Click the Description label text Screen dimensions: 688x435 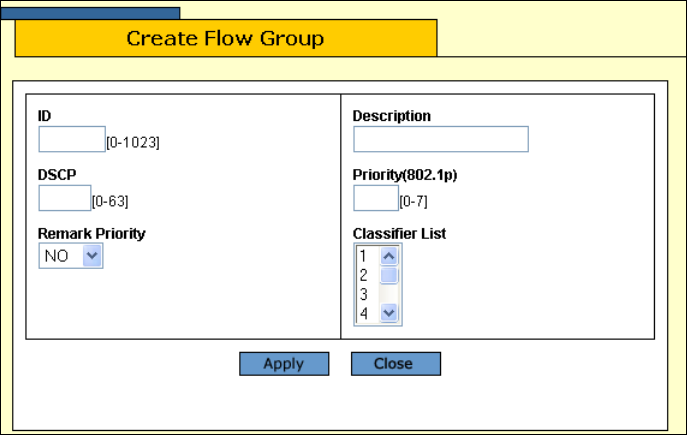pos(392,116)
